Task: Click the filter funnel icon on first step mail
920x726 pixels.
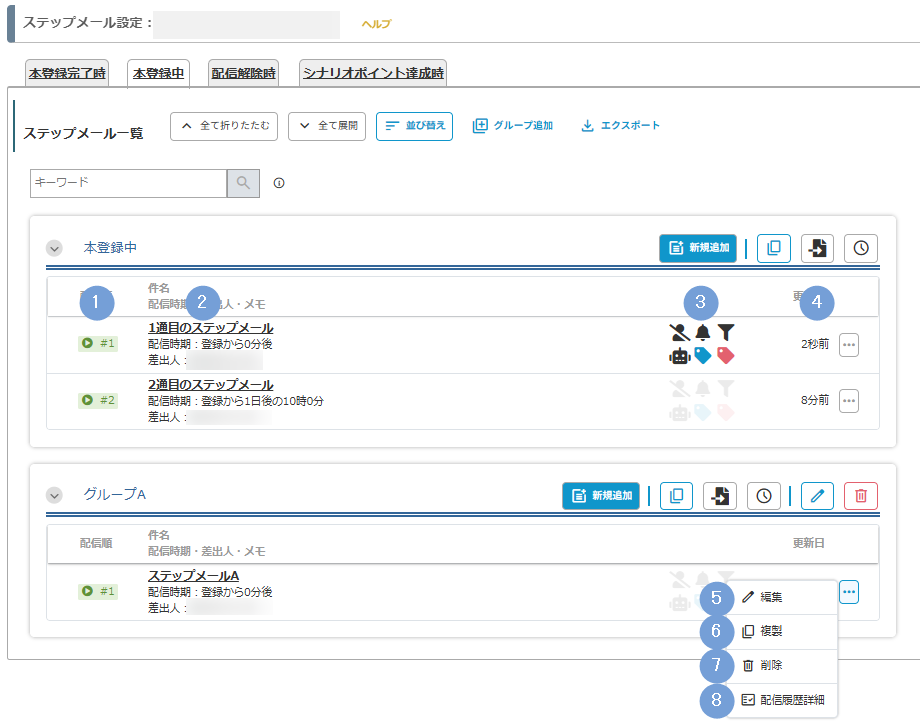Action: tap(726, 332)
